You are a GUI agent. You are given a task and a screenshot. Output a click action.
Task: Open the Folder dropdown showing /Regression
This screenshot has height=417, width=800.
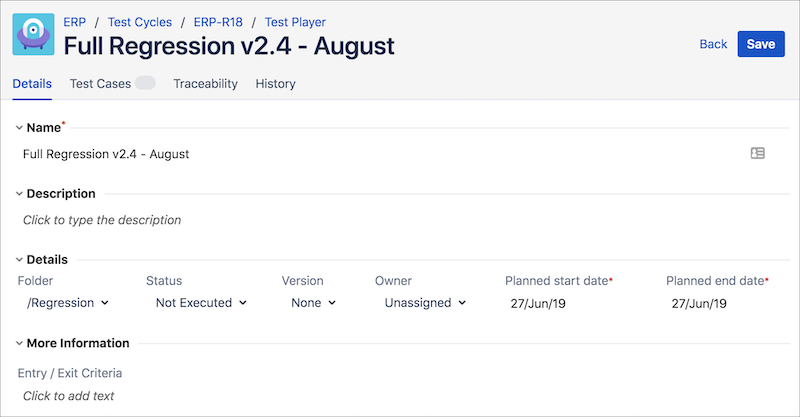68,303
